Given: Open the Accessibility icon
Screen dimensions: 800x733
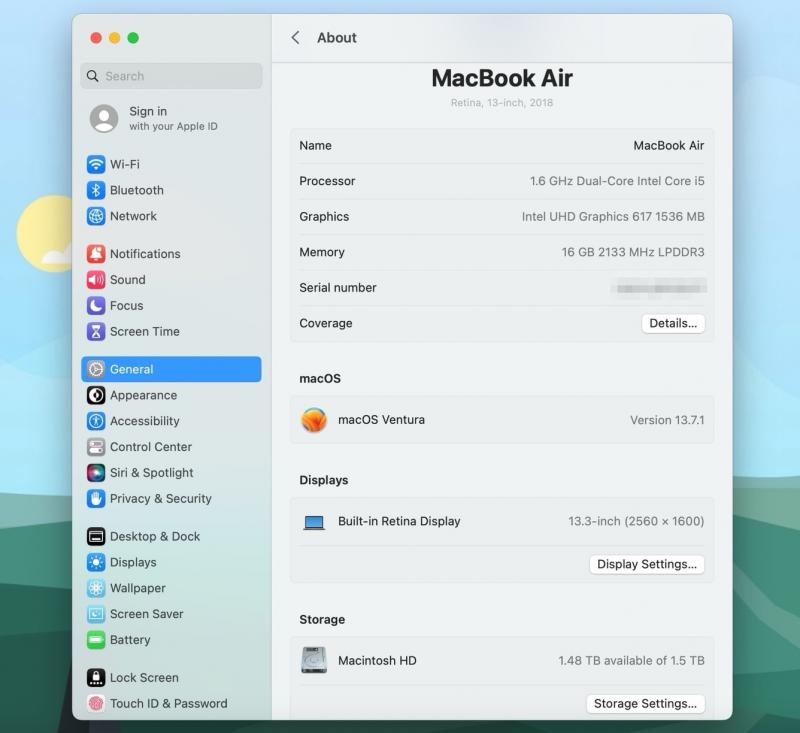Looking at the screenshot, I should pyautogui.click(x=96, y=421).
